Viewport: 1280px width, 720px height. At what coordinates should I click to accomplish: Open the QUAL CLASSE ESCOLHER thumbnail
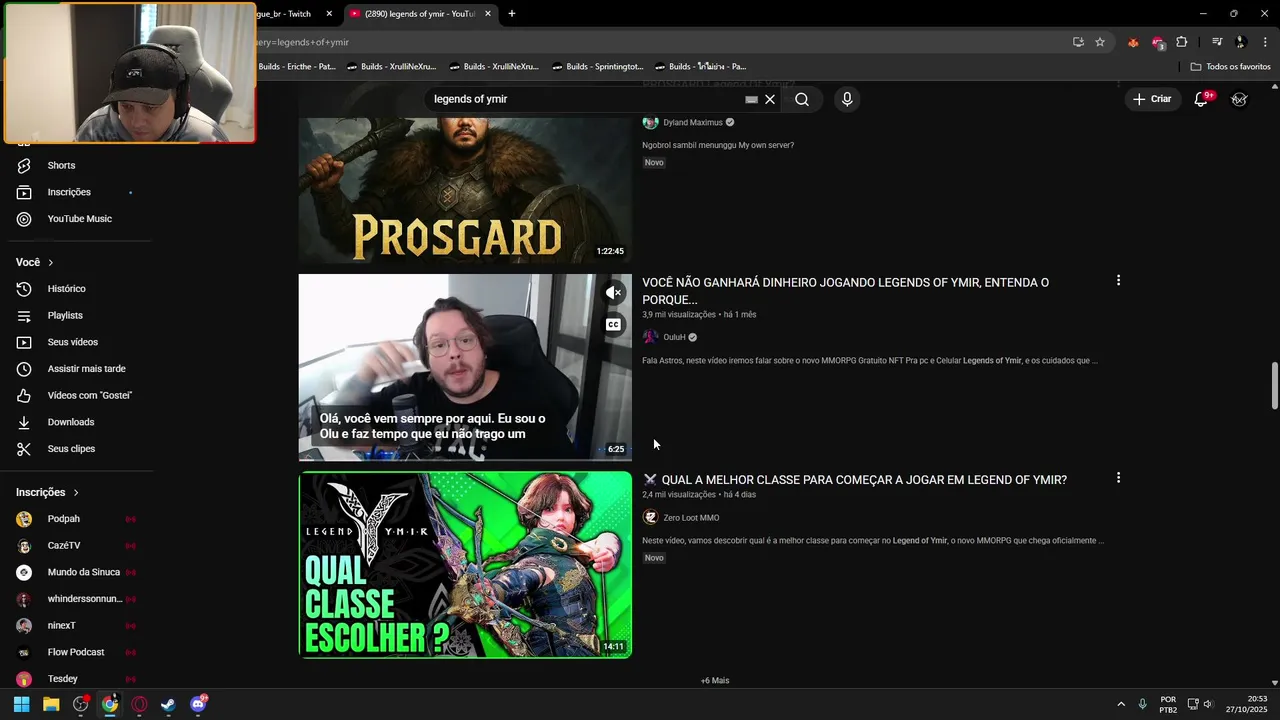tap(465, 565)
